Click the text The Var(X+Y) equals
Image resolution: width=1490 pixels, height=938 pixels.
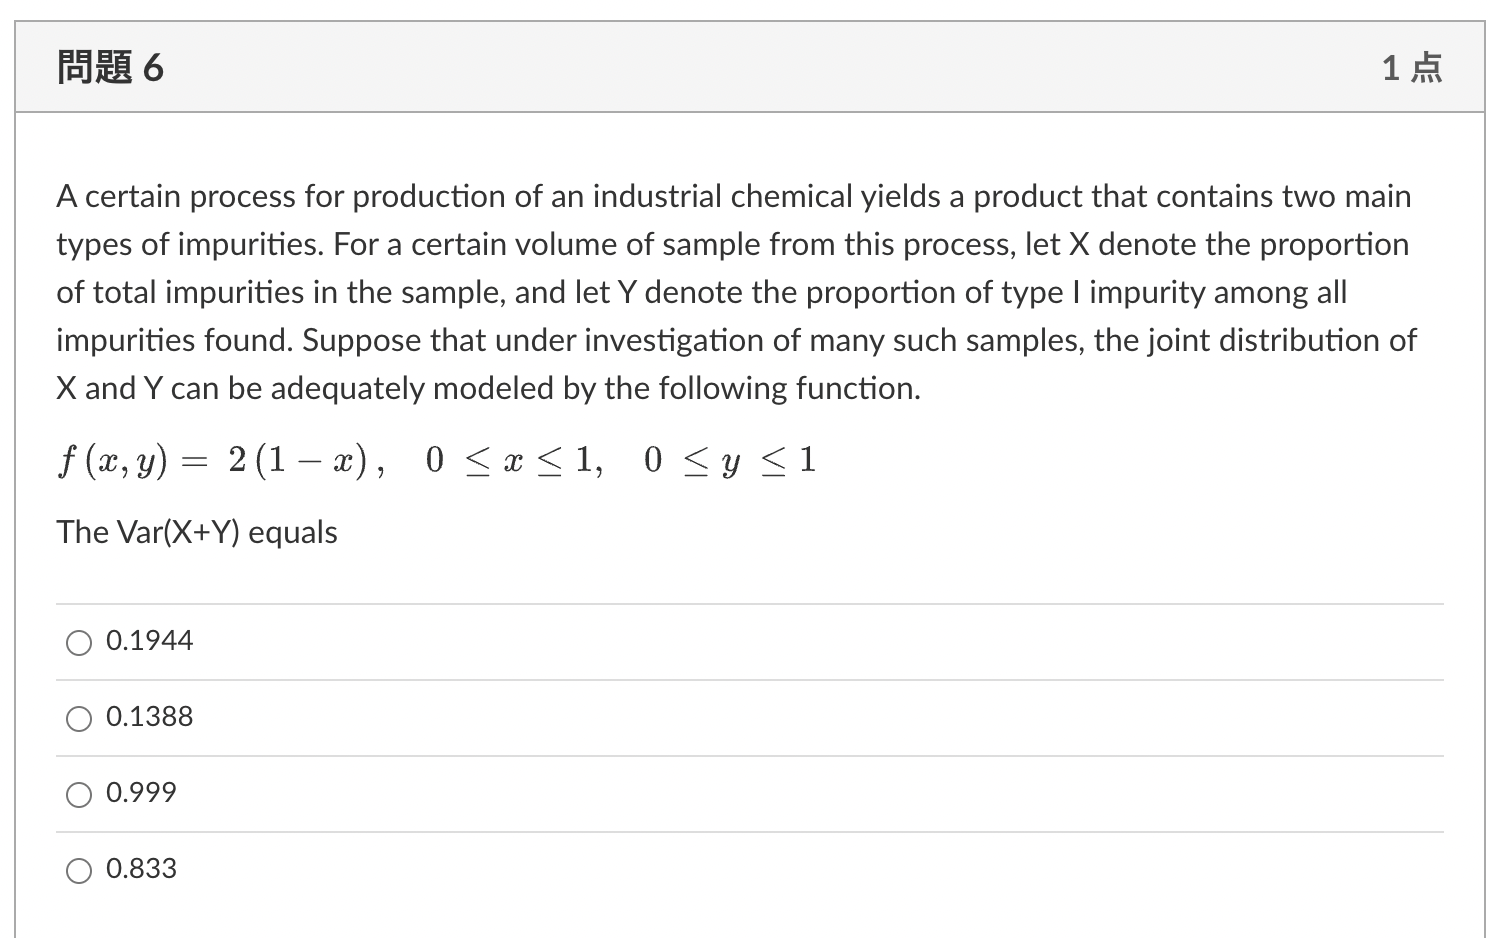click(x=197, y=532)
